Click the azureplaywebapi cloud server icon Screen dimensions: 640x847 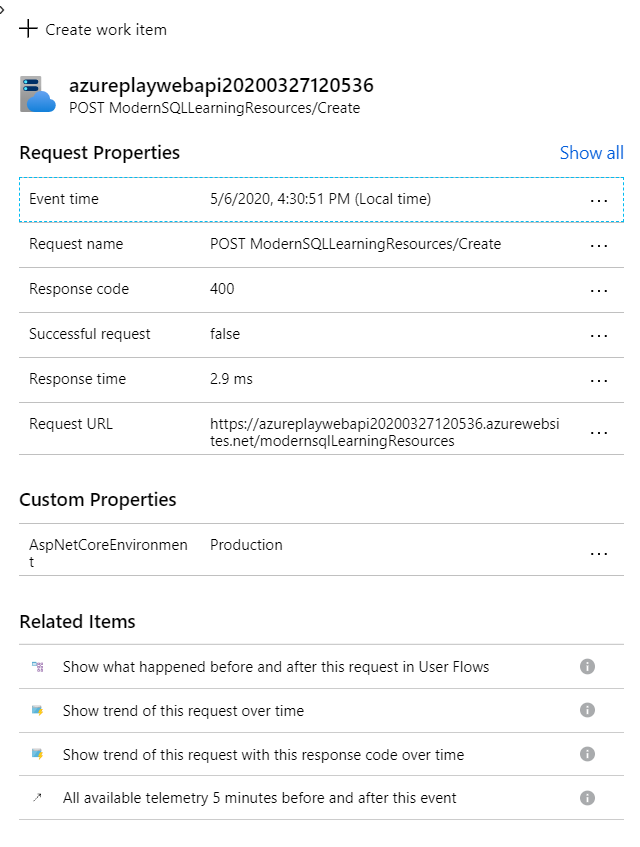pyautogui.click(x=38, y=94)
